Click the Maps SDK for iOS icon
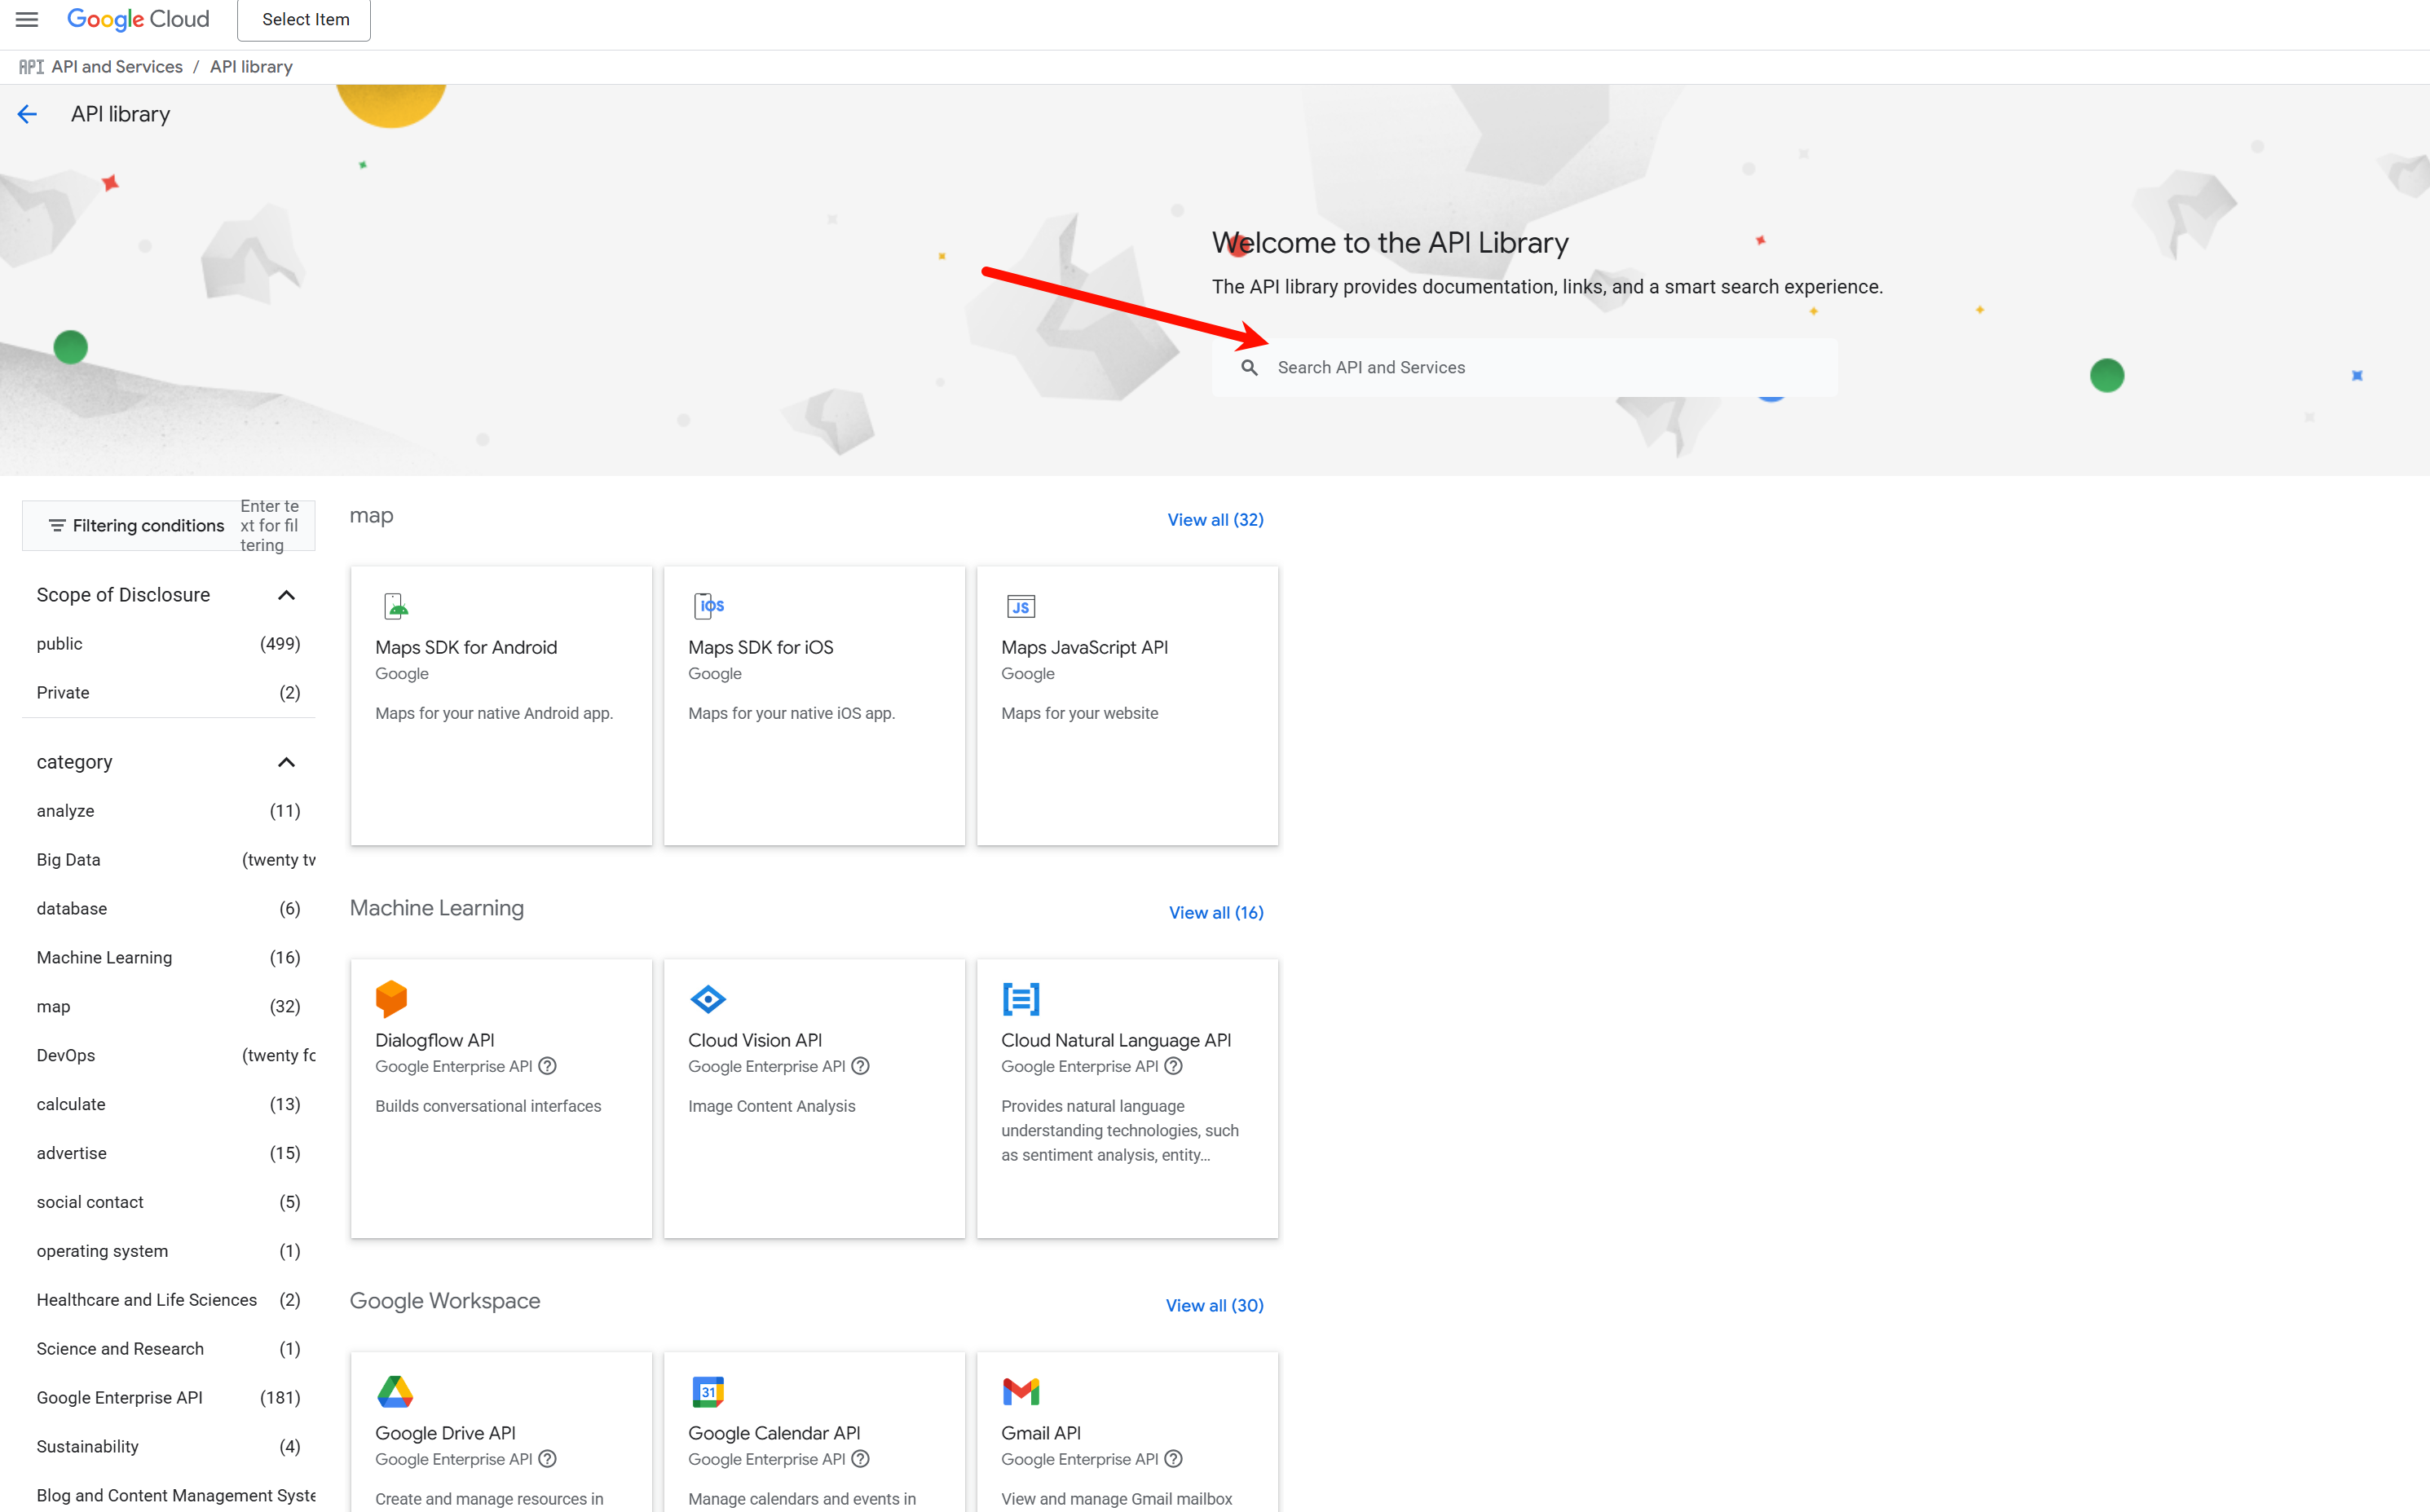2430x1512 pixels. point(709,606)
